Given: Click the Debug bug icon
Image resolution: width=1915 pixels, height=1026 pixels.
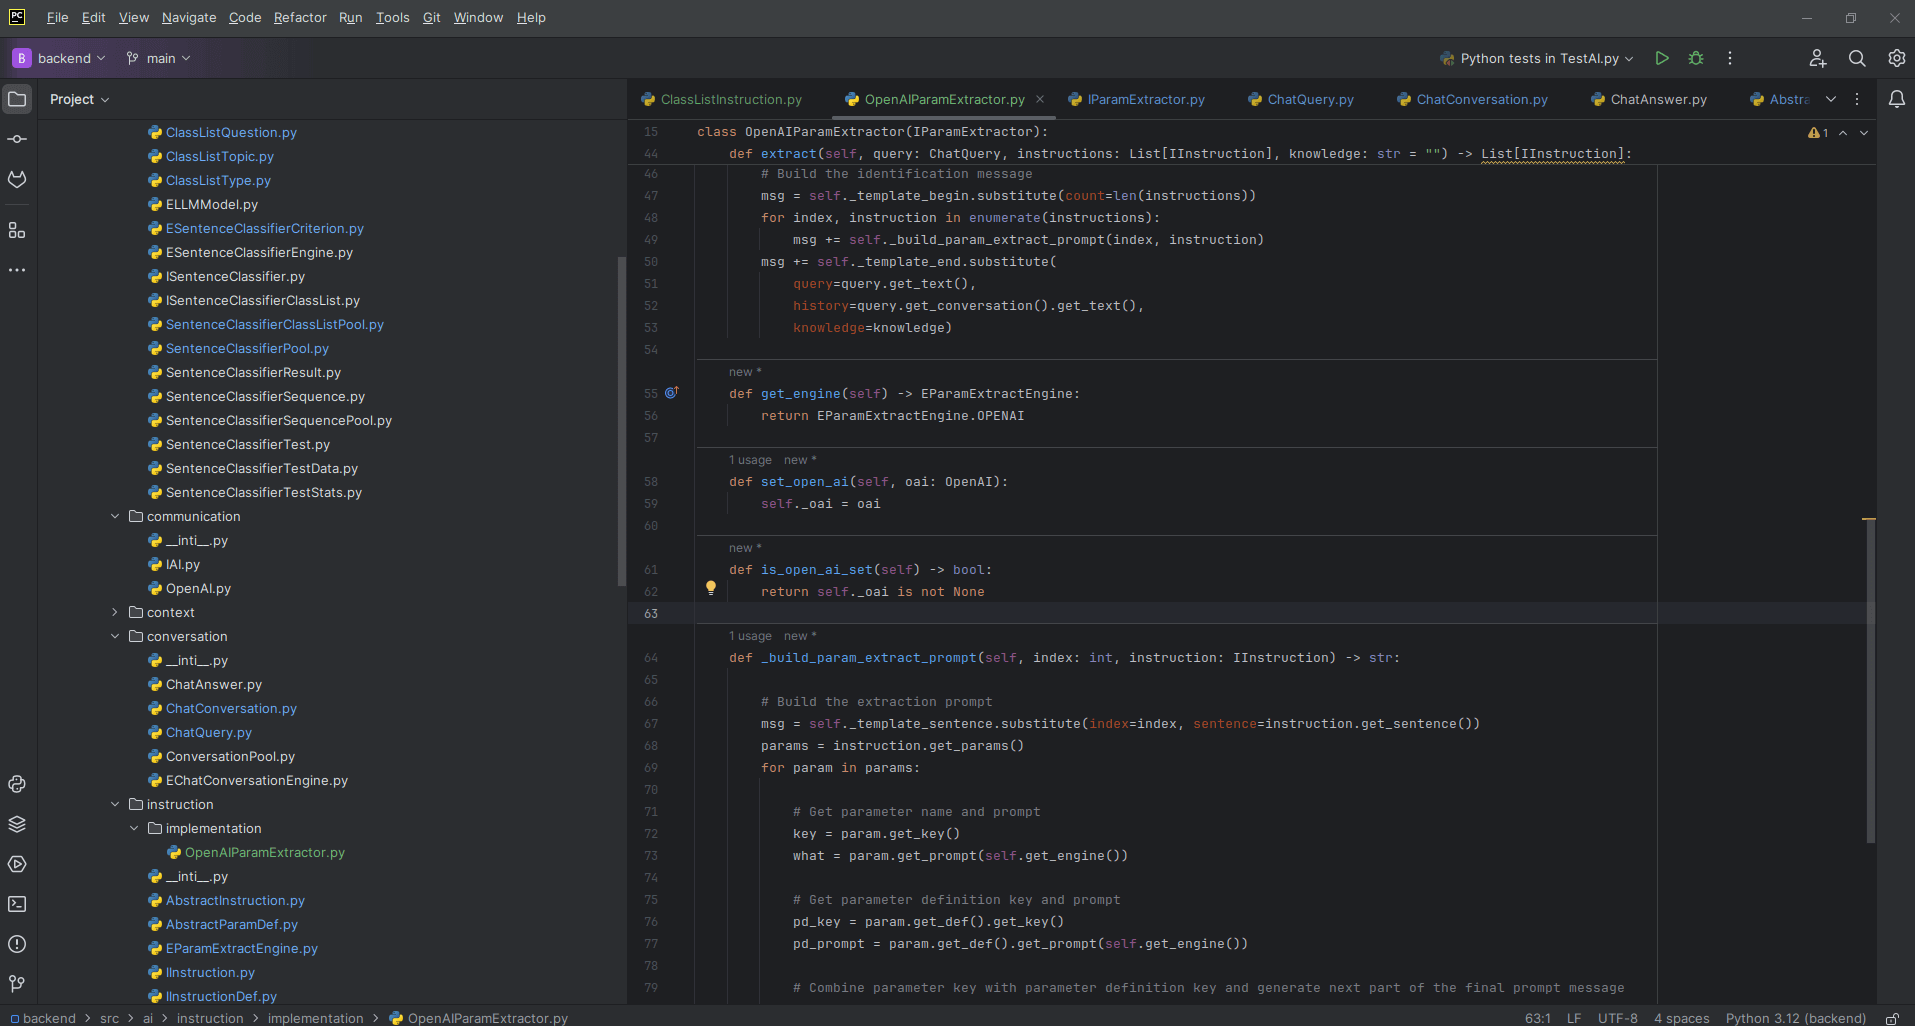Looking at the screenshot, I should pos(1696,58).
